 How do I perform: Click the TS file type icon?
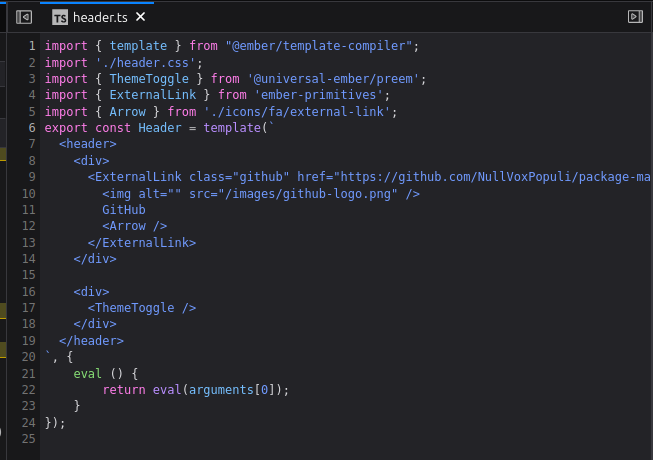tap(60, 17)
